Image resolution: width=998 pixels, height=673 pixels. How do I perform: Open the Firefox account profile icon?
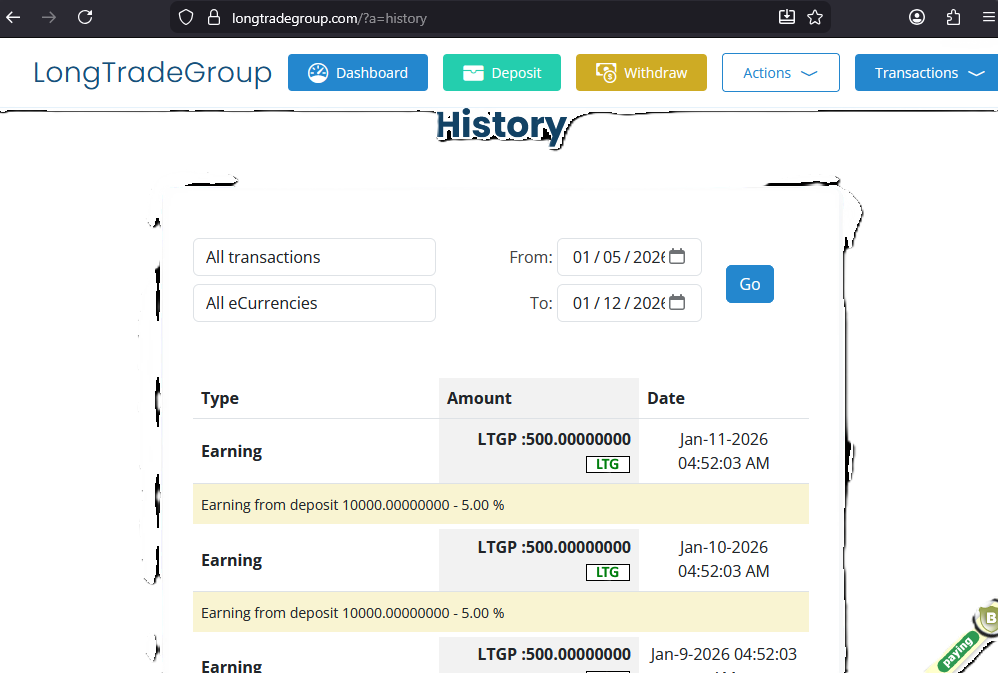point(917,17)
